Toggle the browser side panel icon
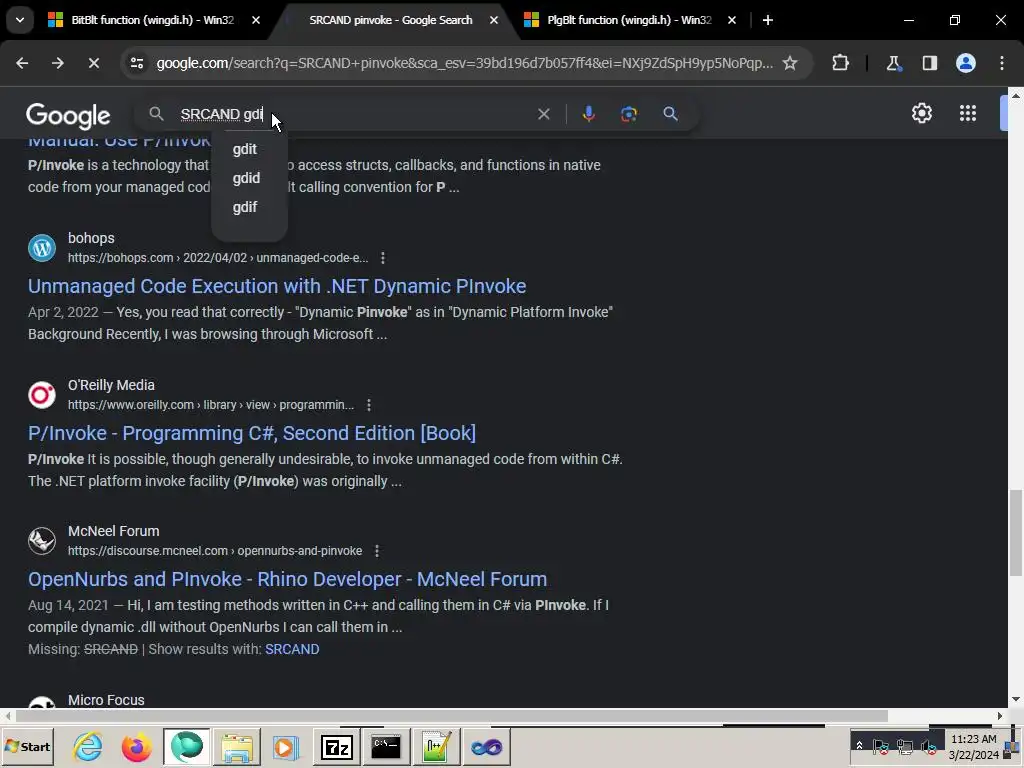The image size is (1024, 768). click(x=929, y=63)
